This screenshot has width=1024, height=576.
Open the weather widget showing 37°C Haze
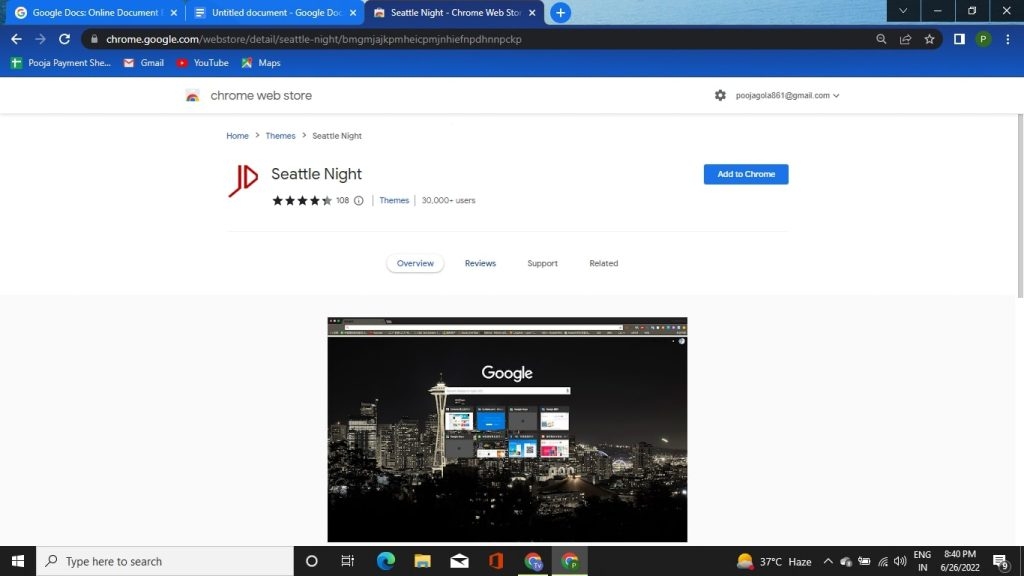[x=774, y=562]
